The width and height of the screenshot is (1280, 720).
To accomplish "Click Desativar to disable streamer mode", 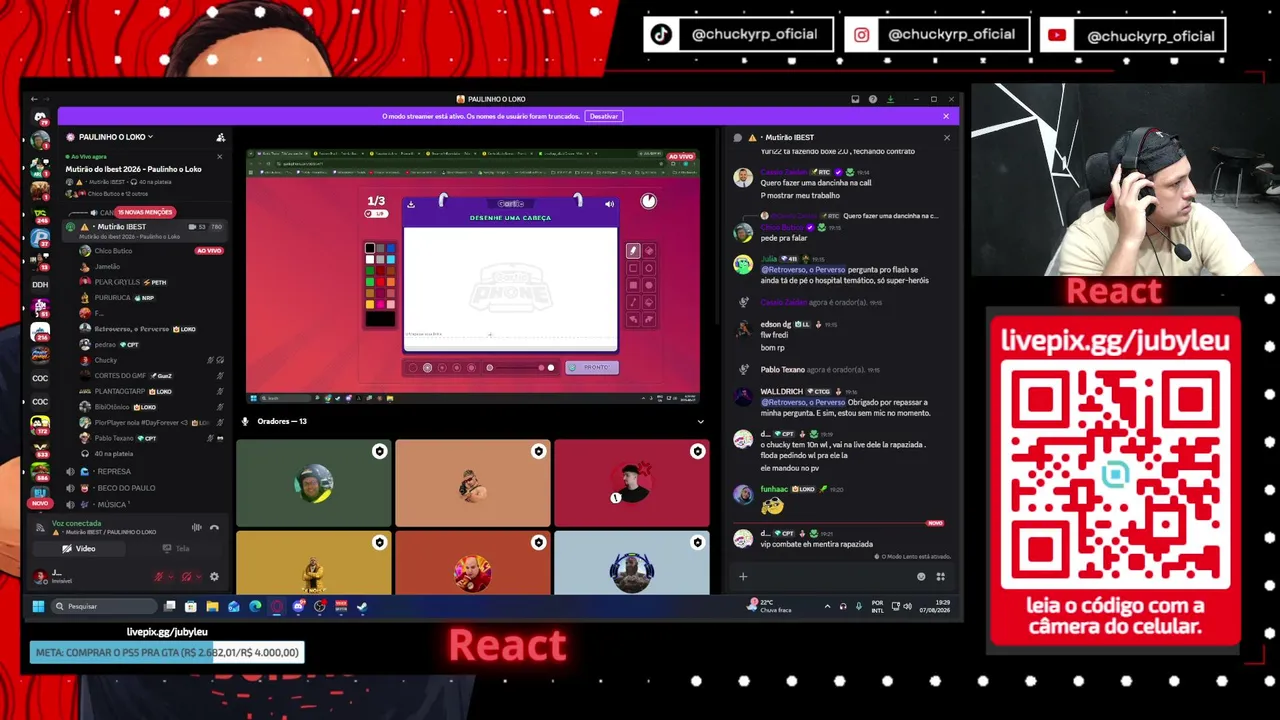I will coord(604,116).
